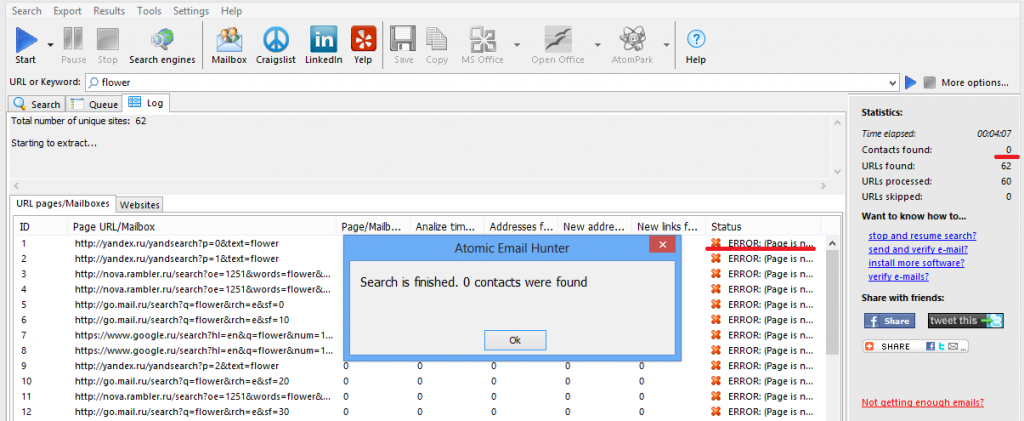Open the Settings menu
This screenshot has height=421, width=1024.
tap(191, 11)
